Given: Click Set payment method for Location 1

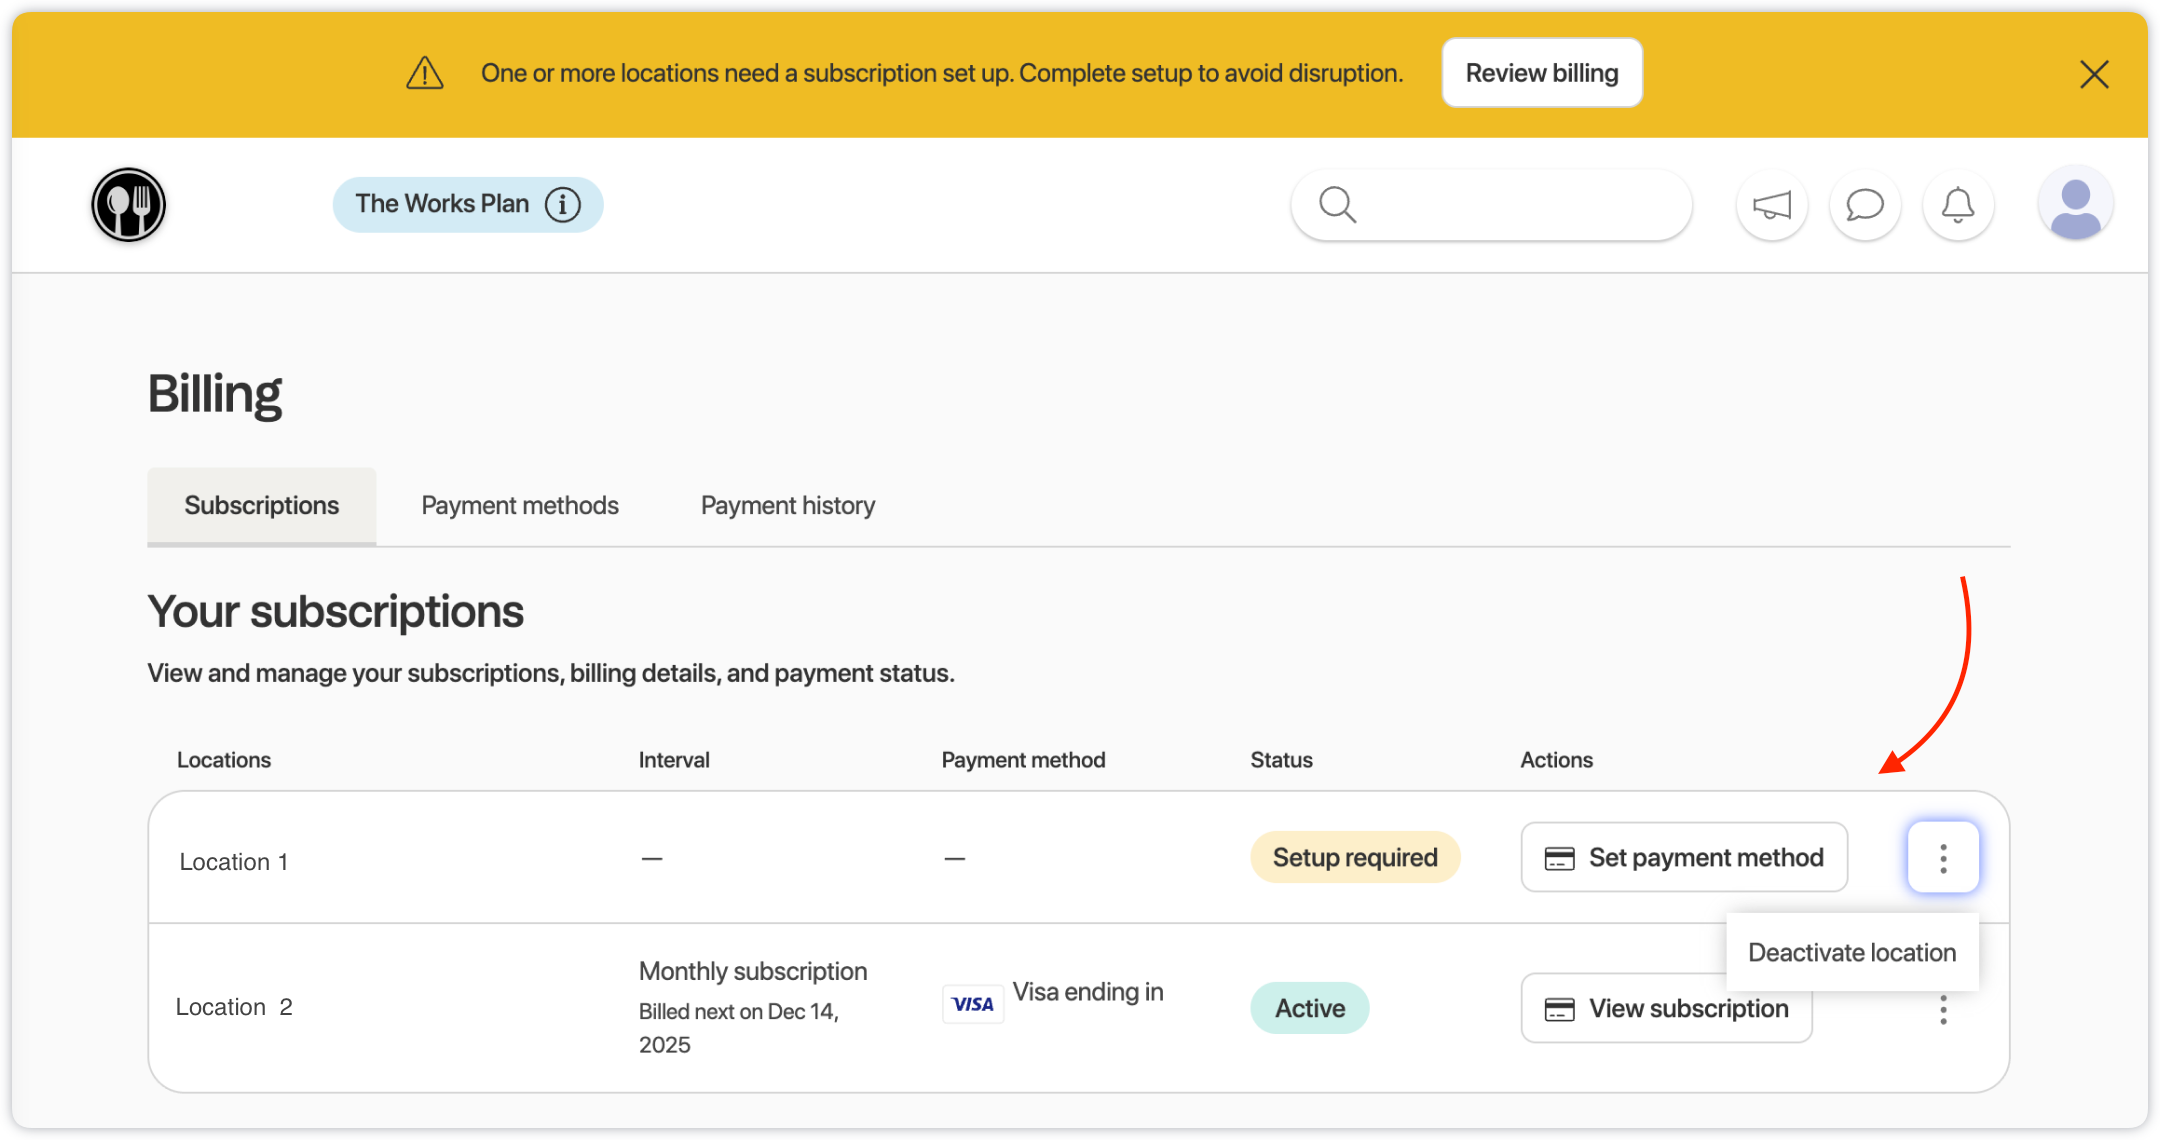Looking at the screenshot, I should [x=1684, y=858].
